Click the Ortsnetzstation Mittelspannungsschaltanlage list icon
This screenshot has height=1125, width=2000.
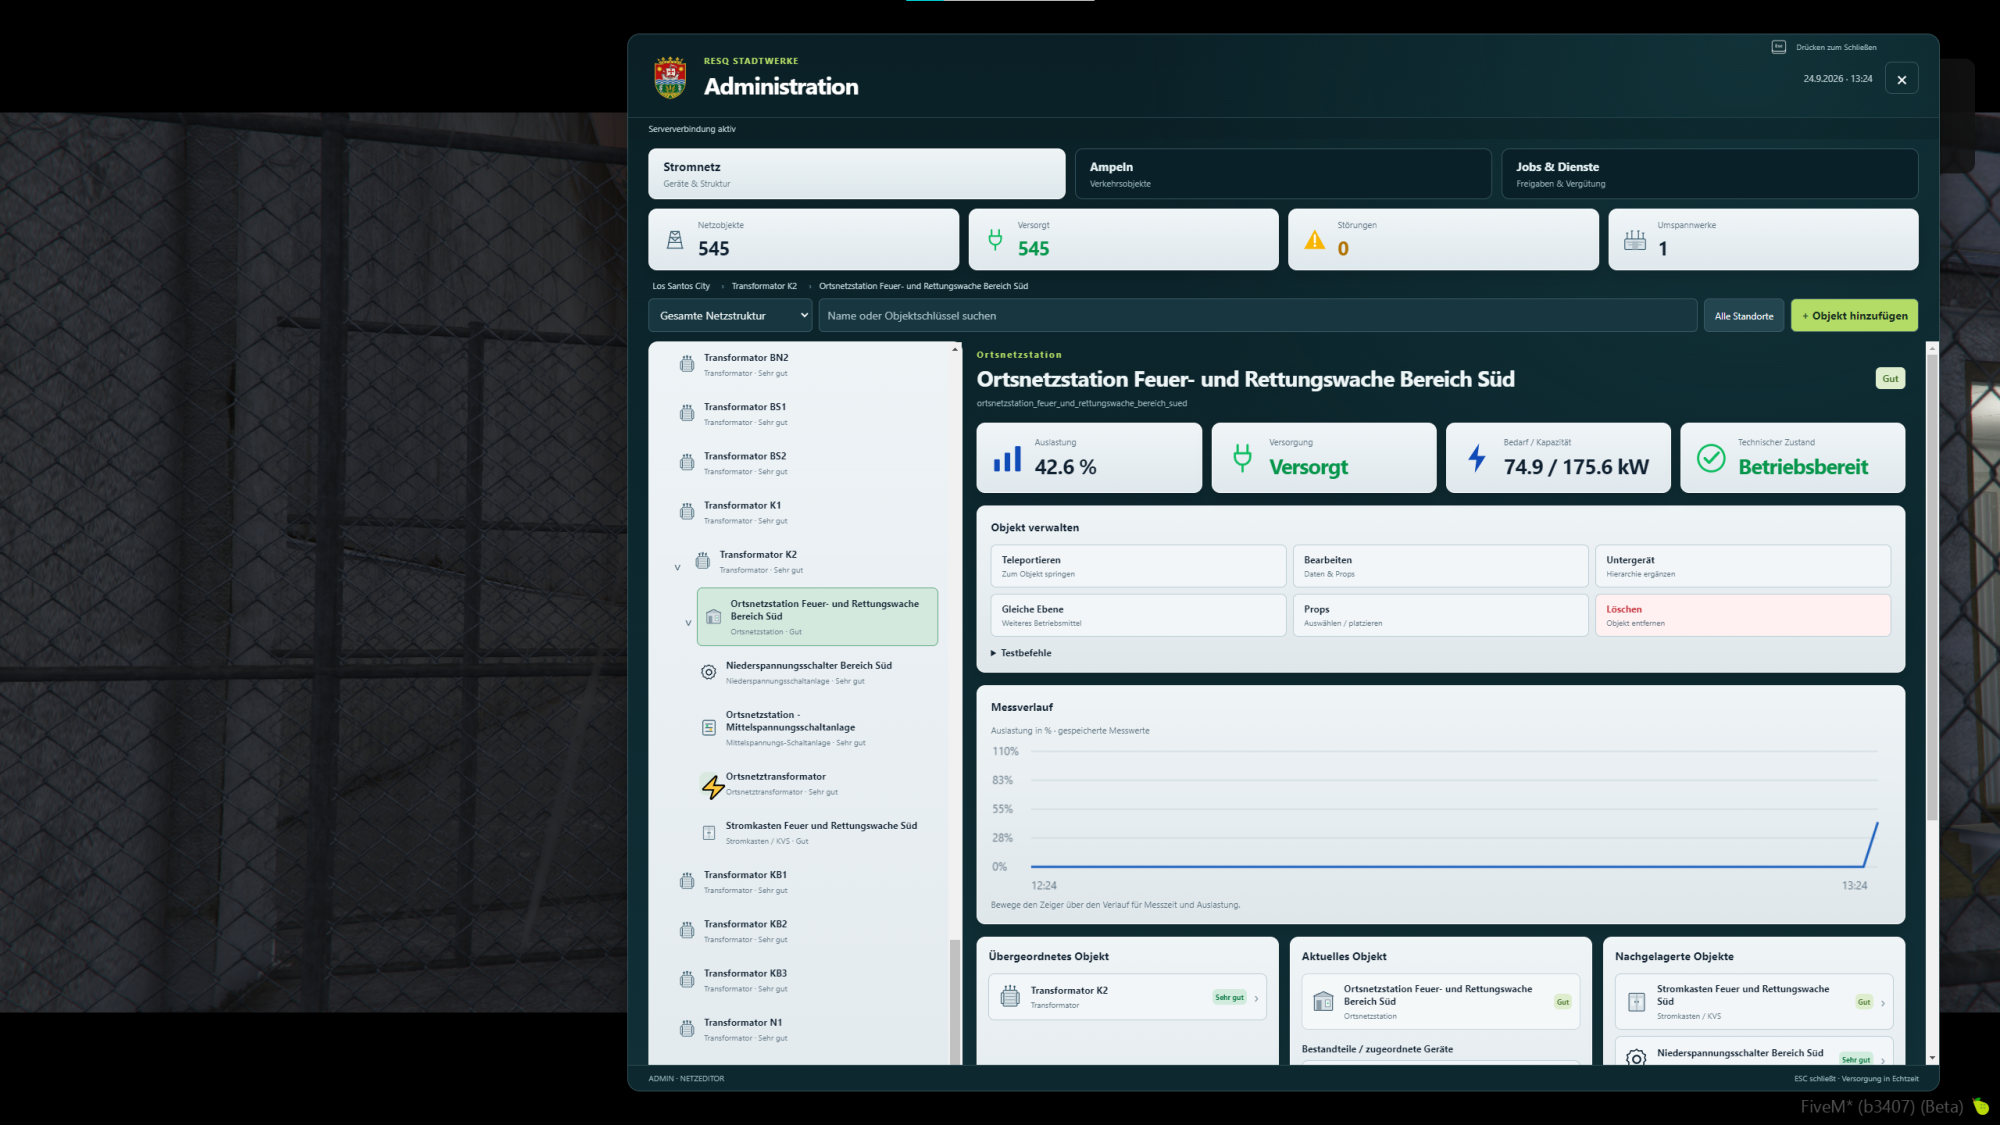click(708, 727)
